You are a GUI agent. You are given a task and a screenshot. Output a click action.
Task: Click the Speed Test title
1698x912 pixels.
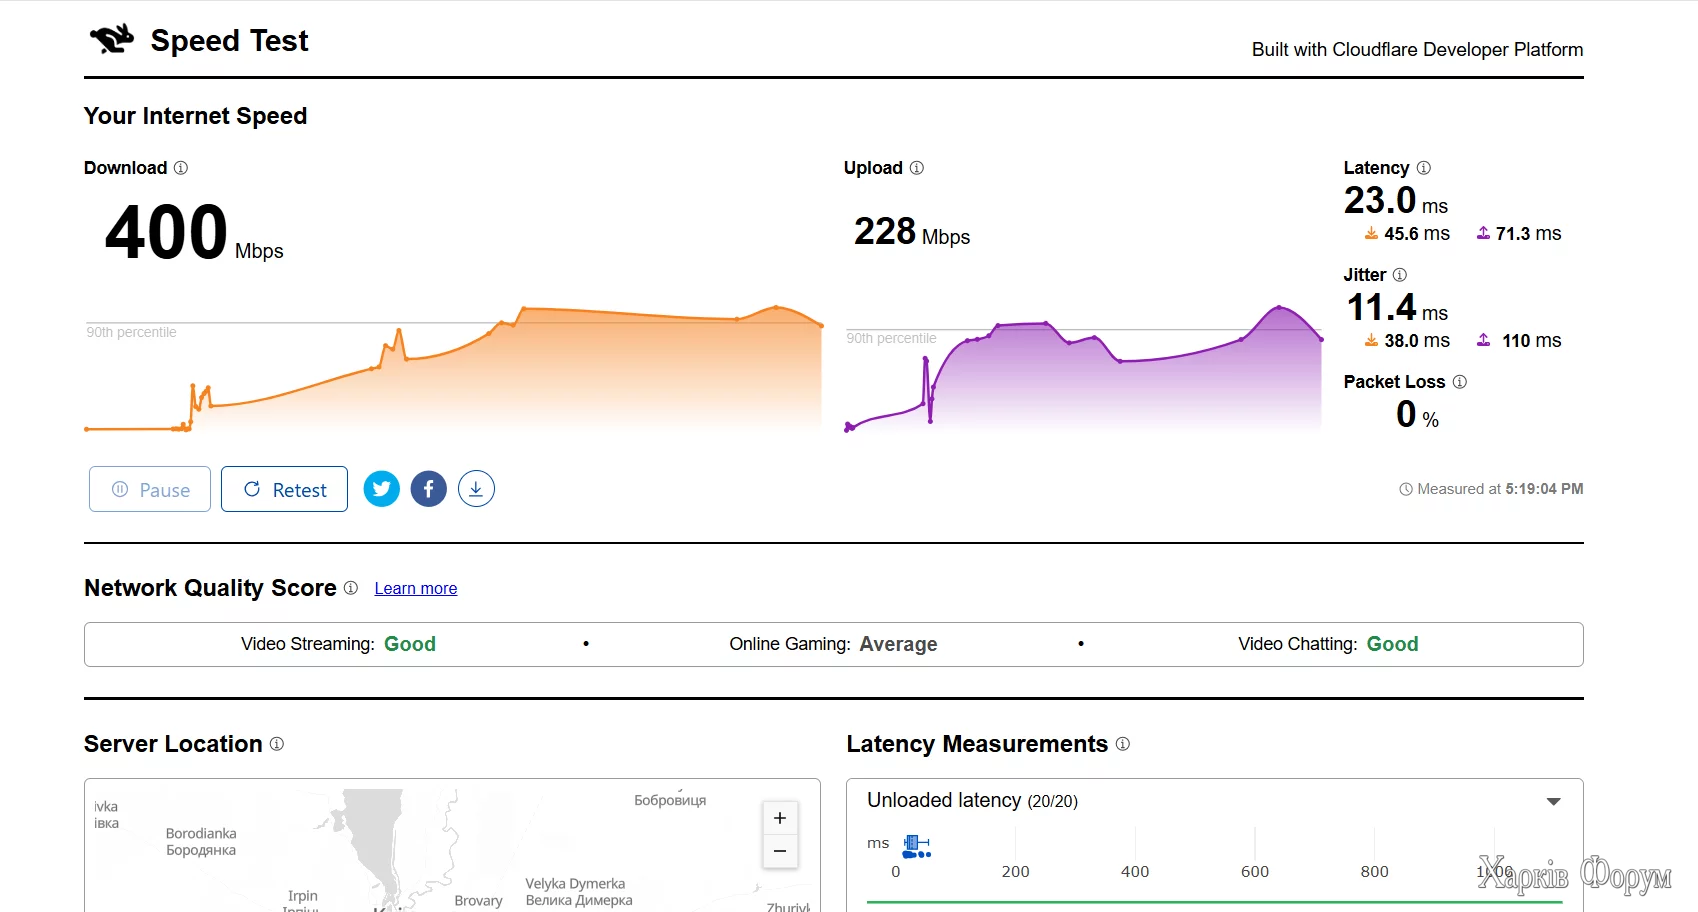[229, 41]
